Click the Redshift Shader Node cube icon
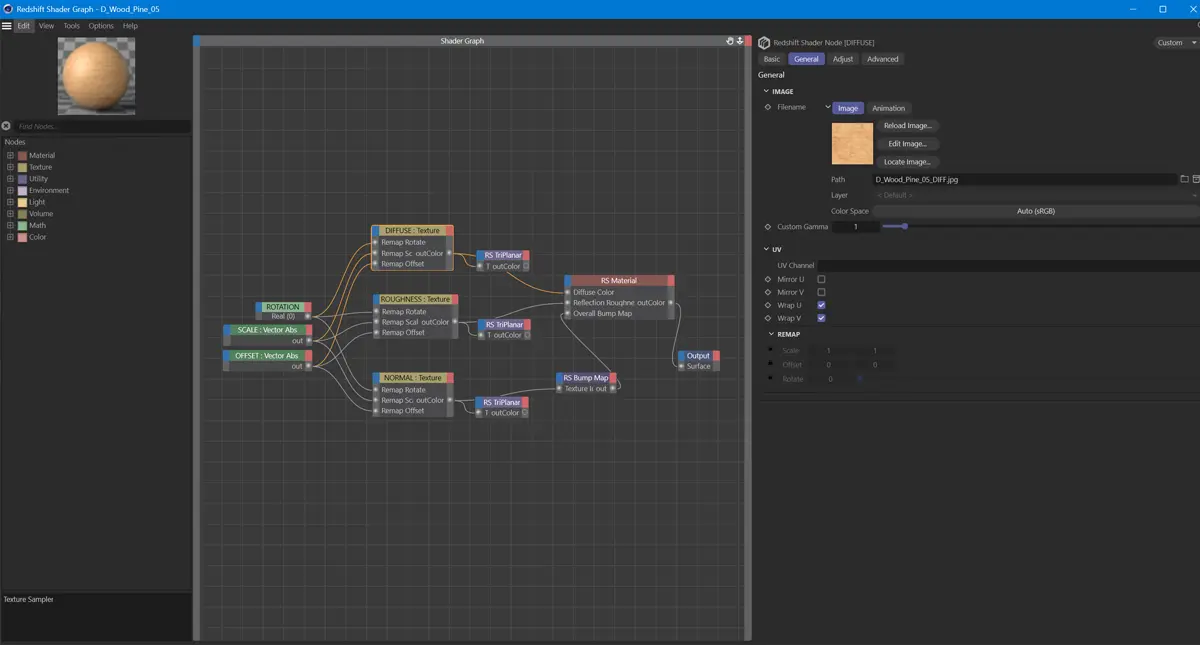This screenshot has width=1200, height=645. coord(764,43)
